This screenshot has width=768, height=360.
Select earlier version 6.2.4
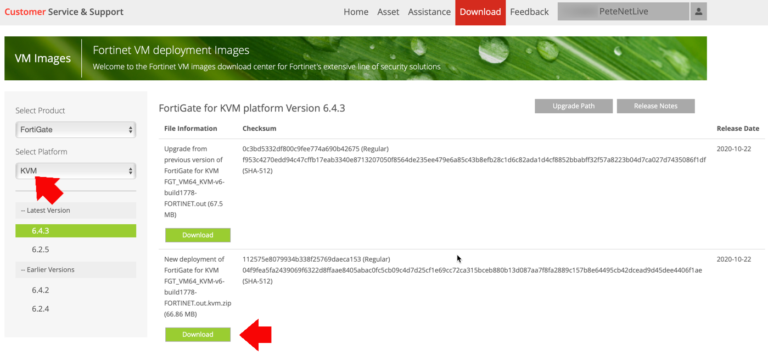pyautogui.click(x=41, y=309)
